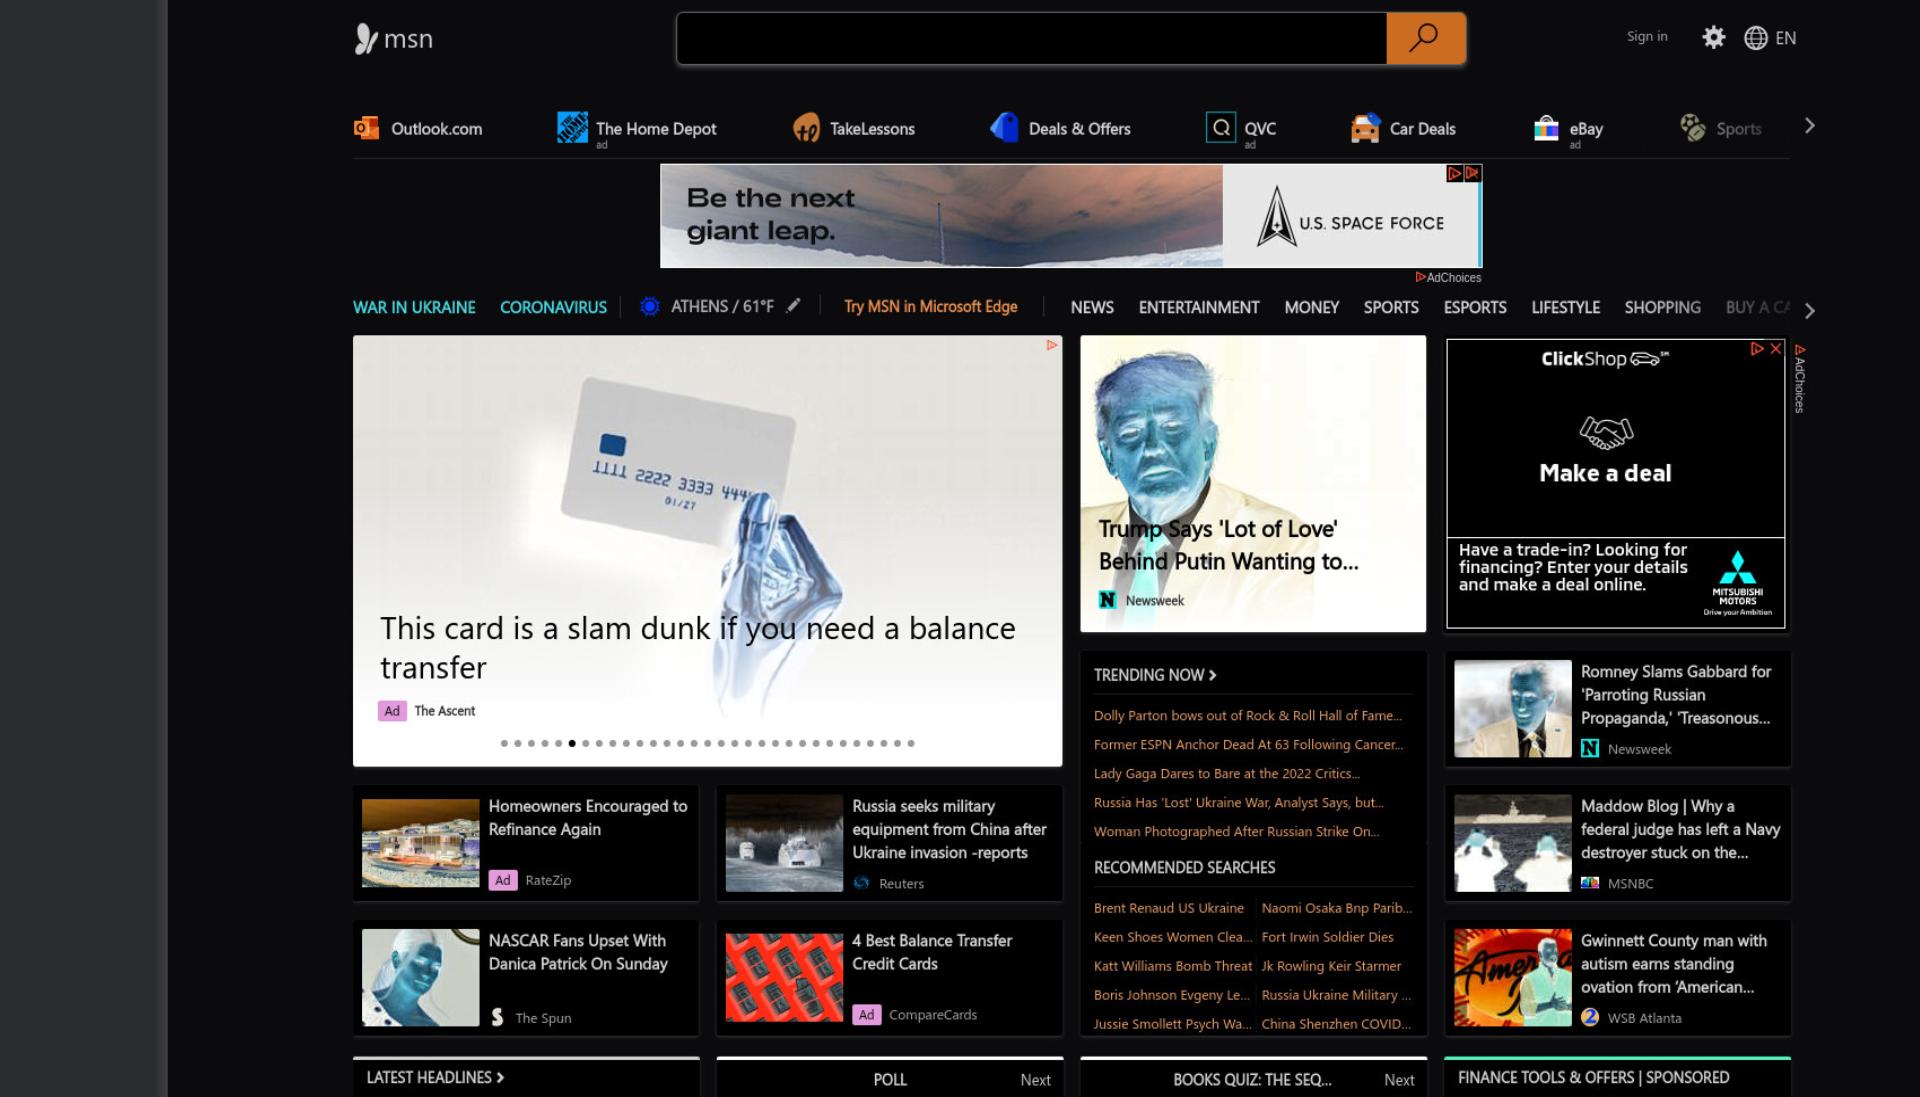
Task: Click the Mitsubishi Motors logo in ad
Action: [1738, 583]
